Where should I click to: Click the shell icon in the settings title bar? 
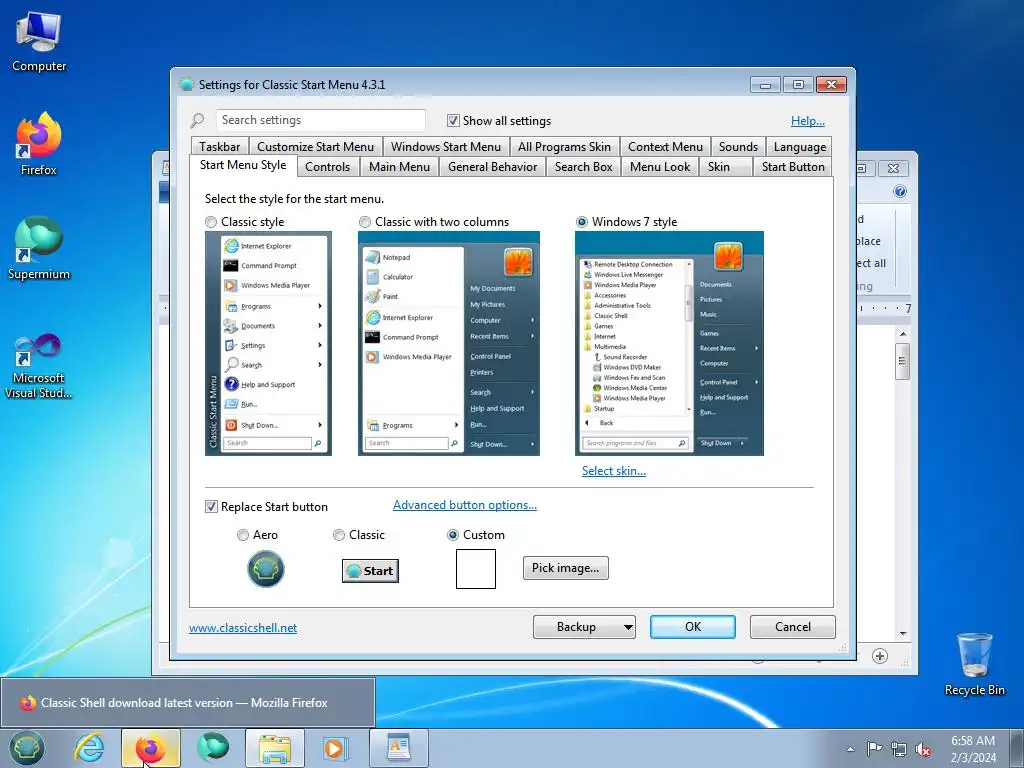click(x=187, y=84)
